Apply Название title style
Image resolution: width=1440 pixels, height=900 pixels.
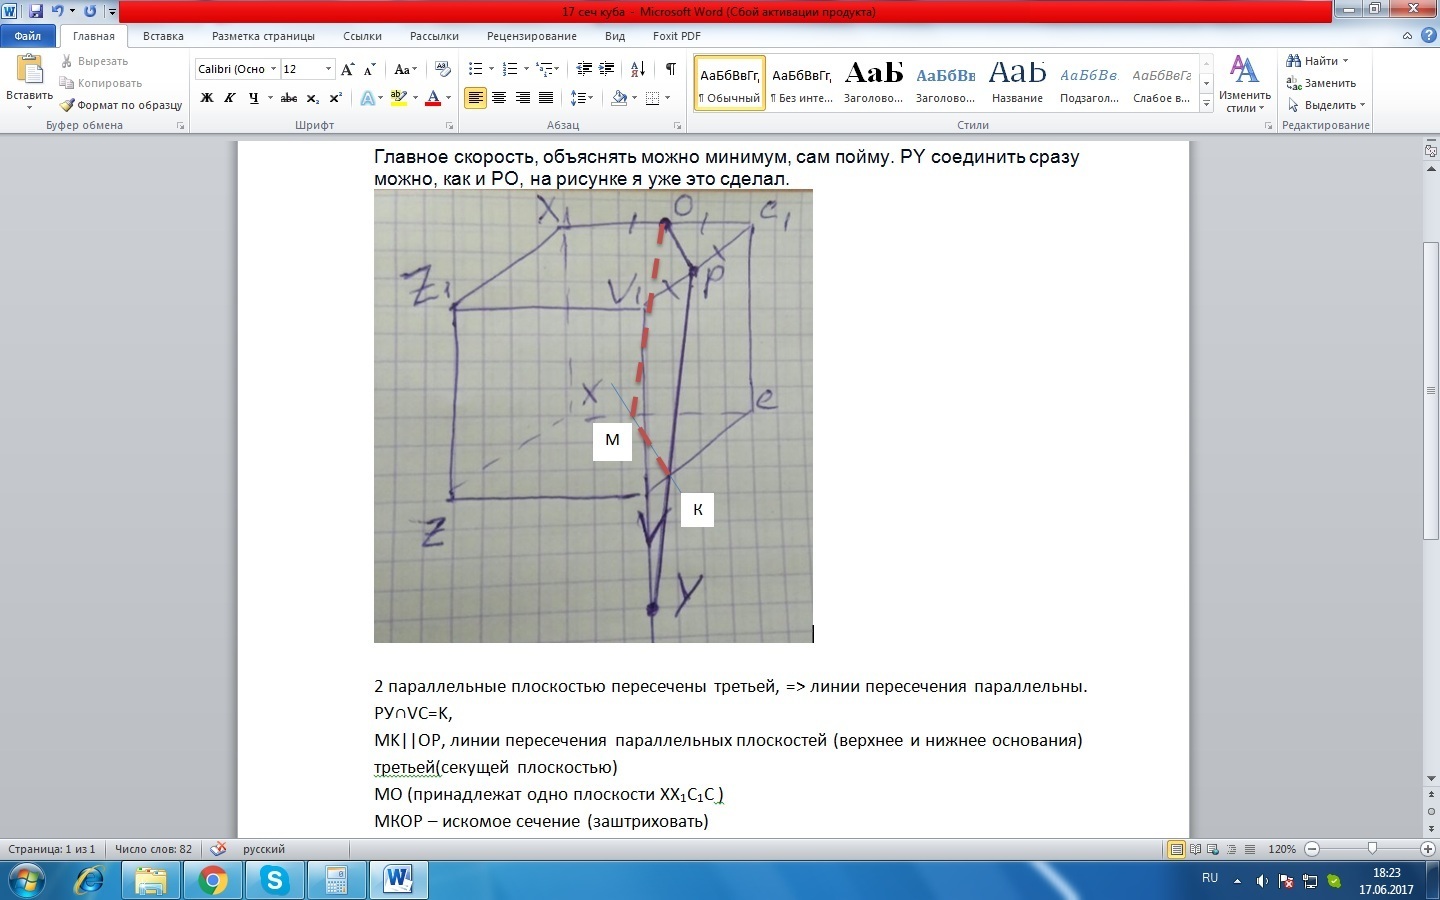point(1017,83)
